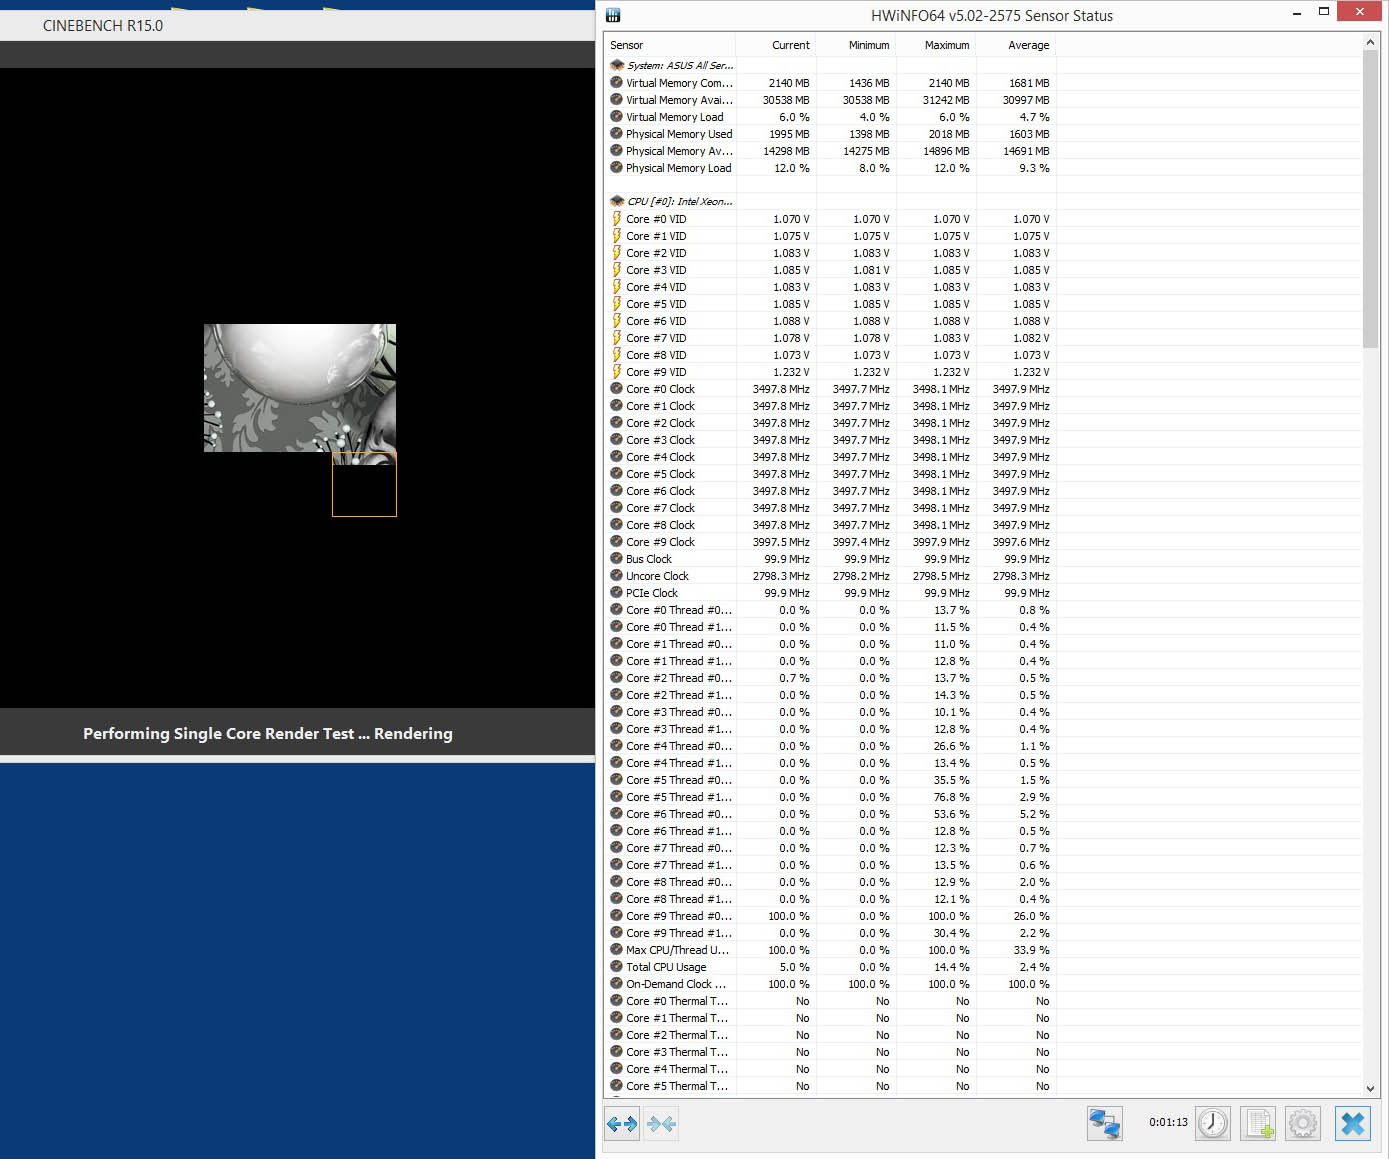The height and width of the screenshot is (1159, 1389).
Task: Click the Maximum column header
Action: point(936,45)
